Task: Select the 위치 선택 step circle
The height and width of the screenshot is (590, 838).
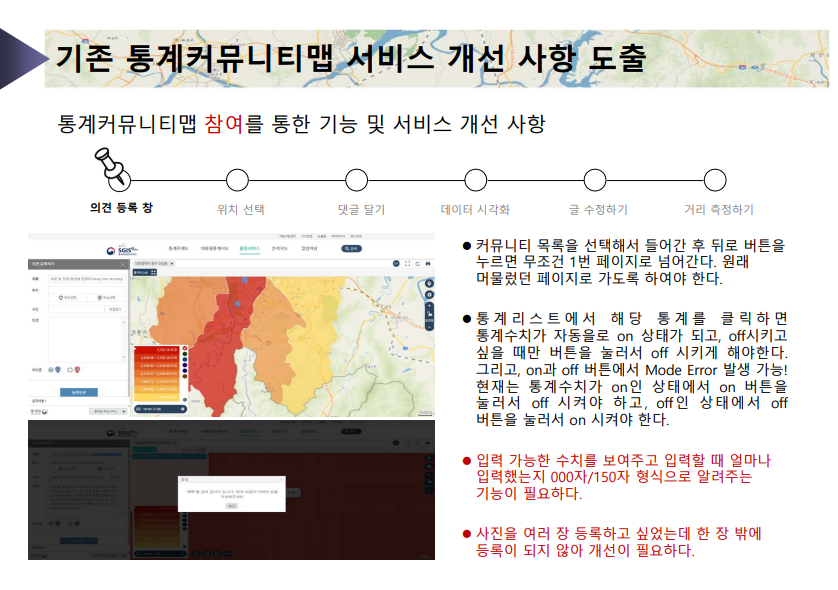Action: (237, 180)
